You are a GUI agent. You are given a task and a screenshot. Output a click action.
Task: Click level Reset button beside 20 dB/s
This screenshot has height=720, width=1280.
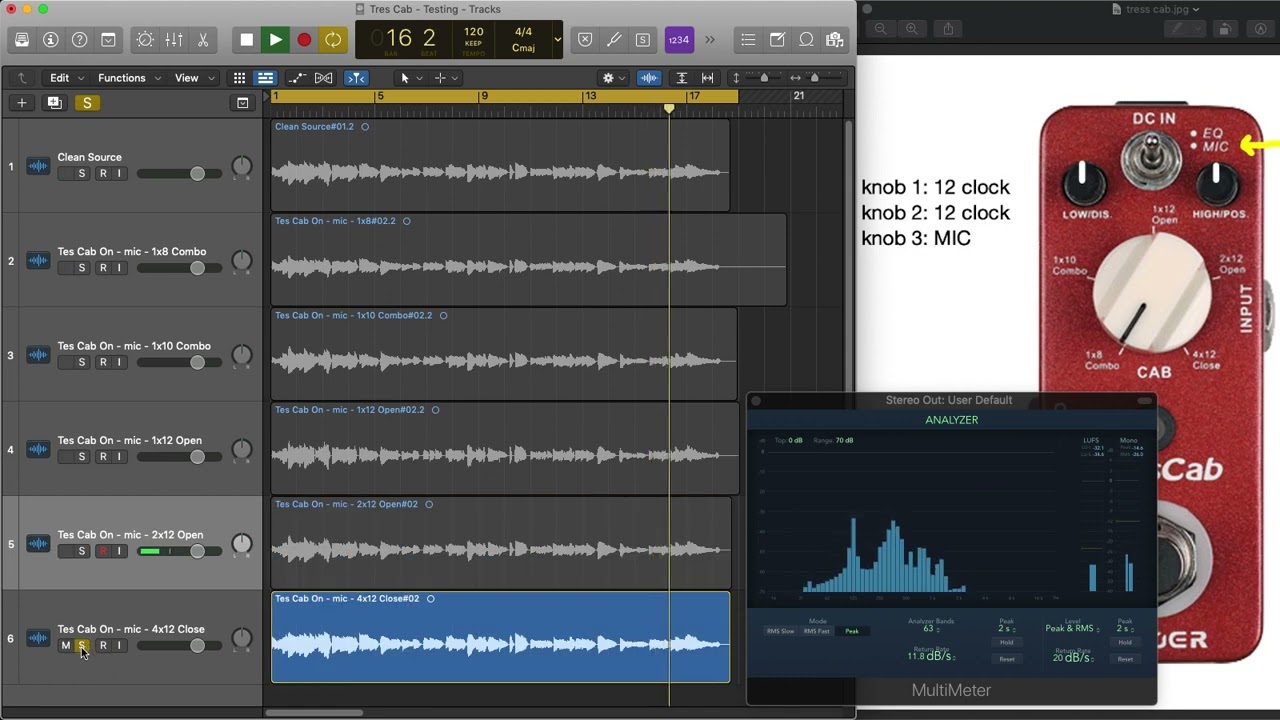coord(1125,659)
